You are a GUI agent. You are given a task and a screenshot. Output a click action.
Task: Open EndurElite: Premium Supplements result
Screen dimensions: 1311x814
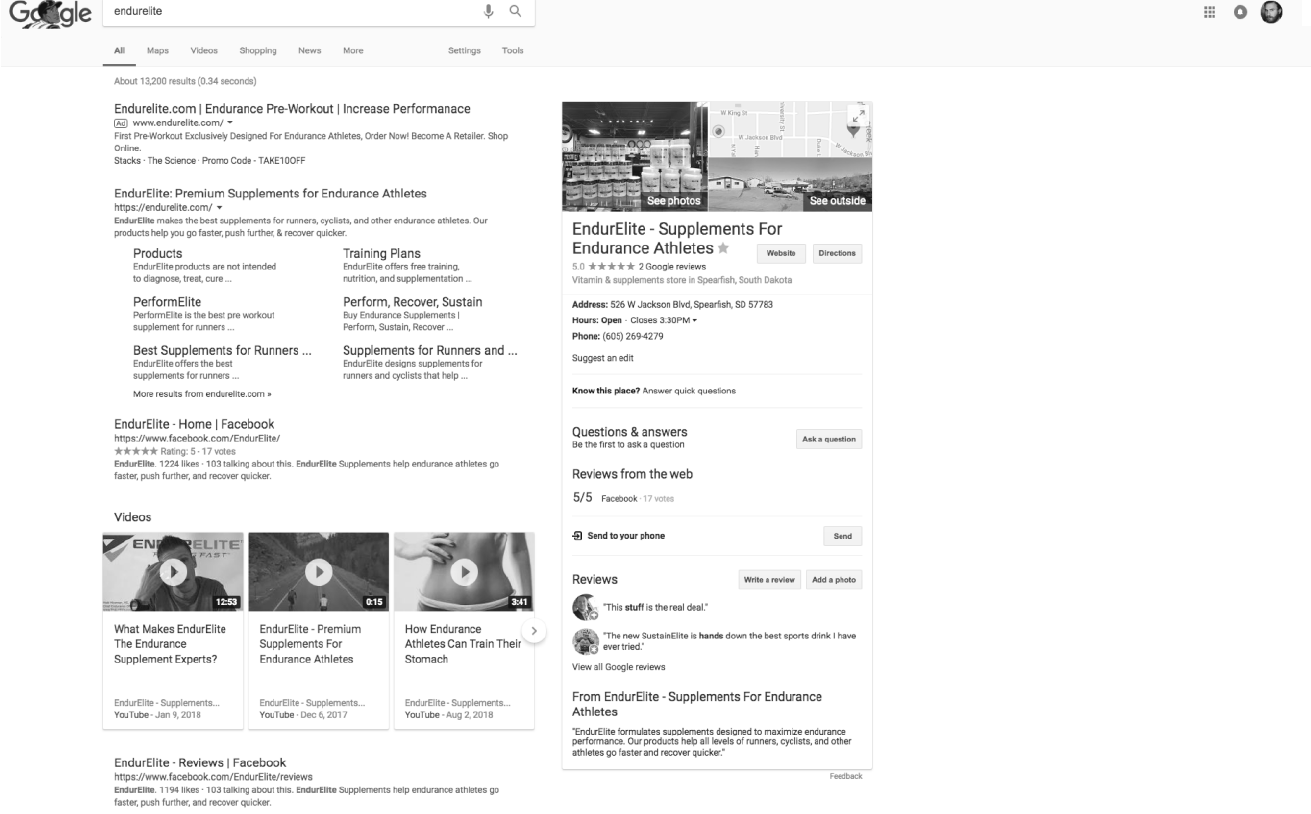tap(270, 193)
